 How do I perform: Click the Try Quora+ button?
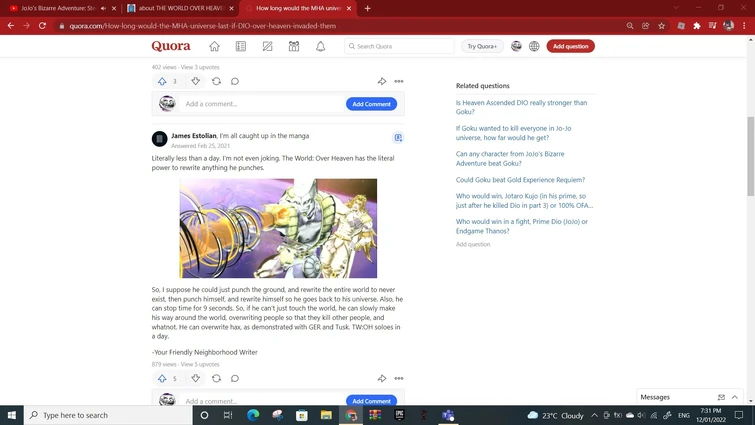coord(482,46)
